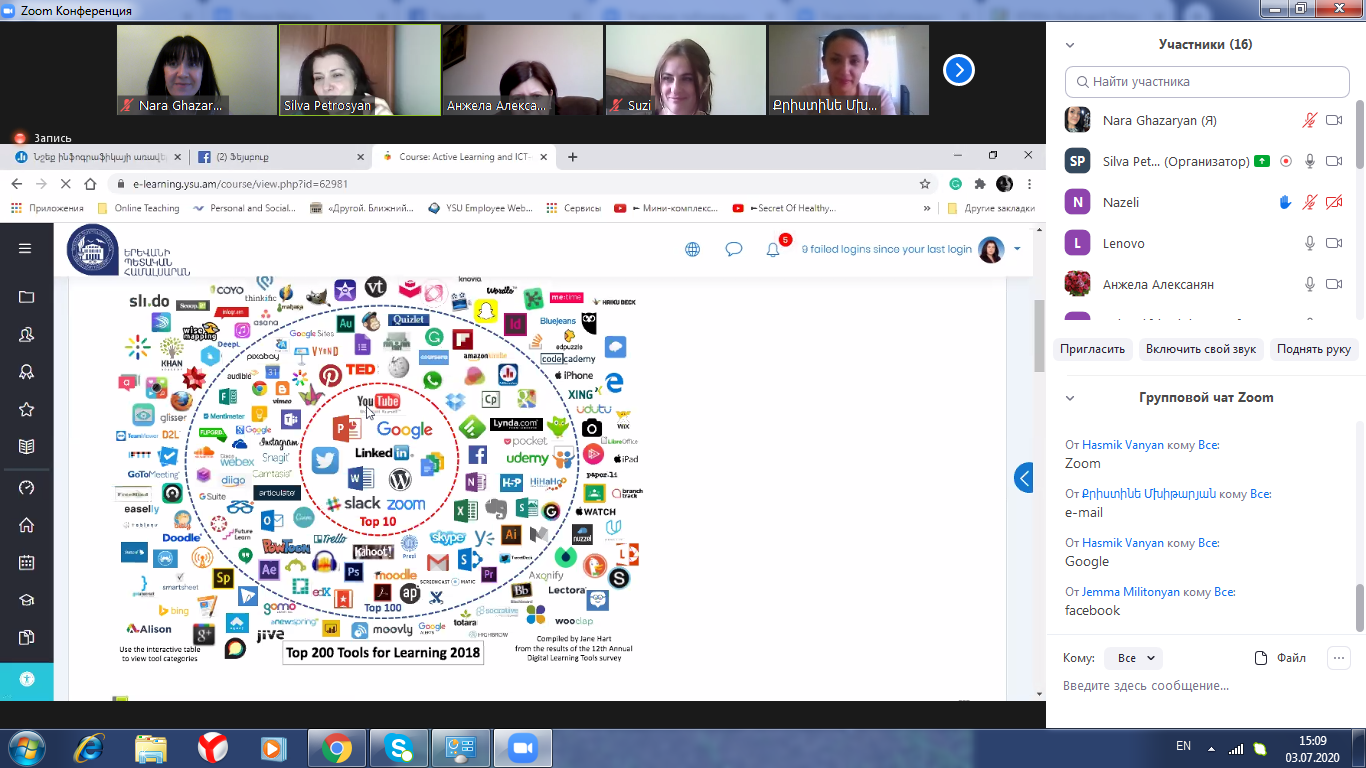Toggle Lenovo's microphone in the participants list
The height and width of the screenshot is (768, 1366).
click(x=1309, y=243)
